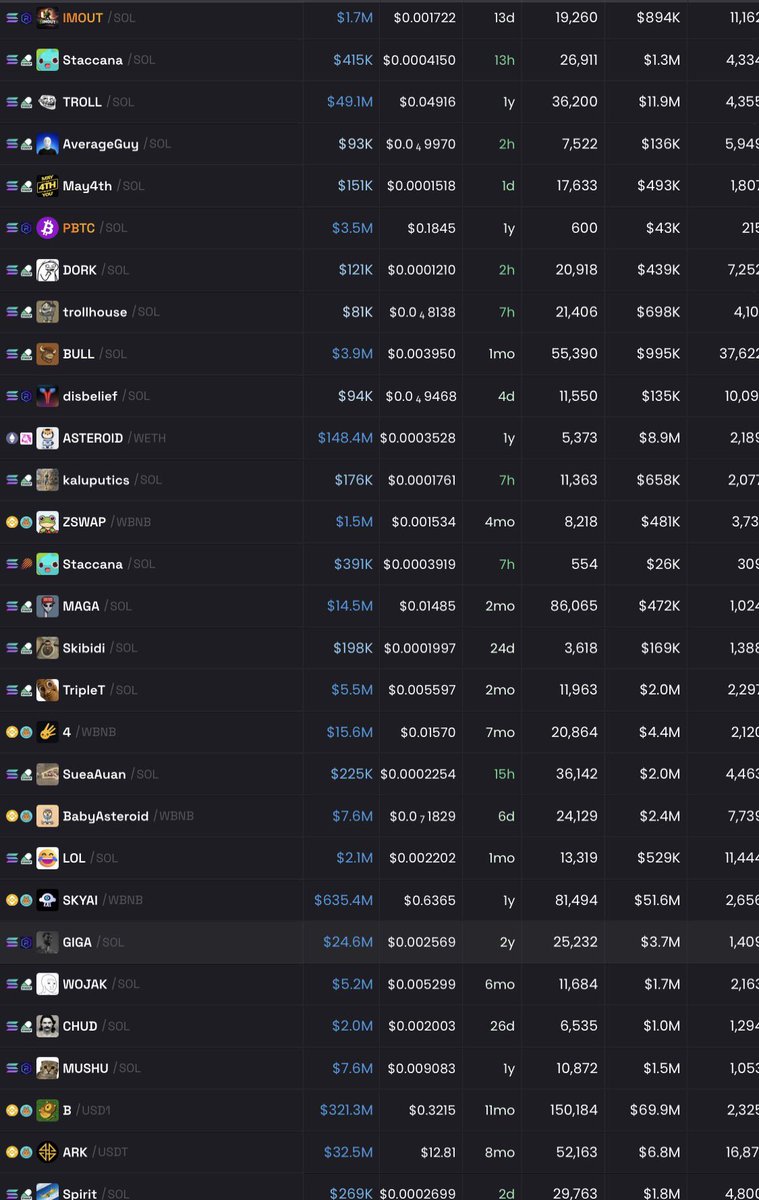This screenshot has height=1200, width=759.
Task: Click the 13h age in Staccana row
Action: pos(504,60)
